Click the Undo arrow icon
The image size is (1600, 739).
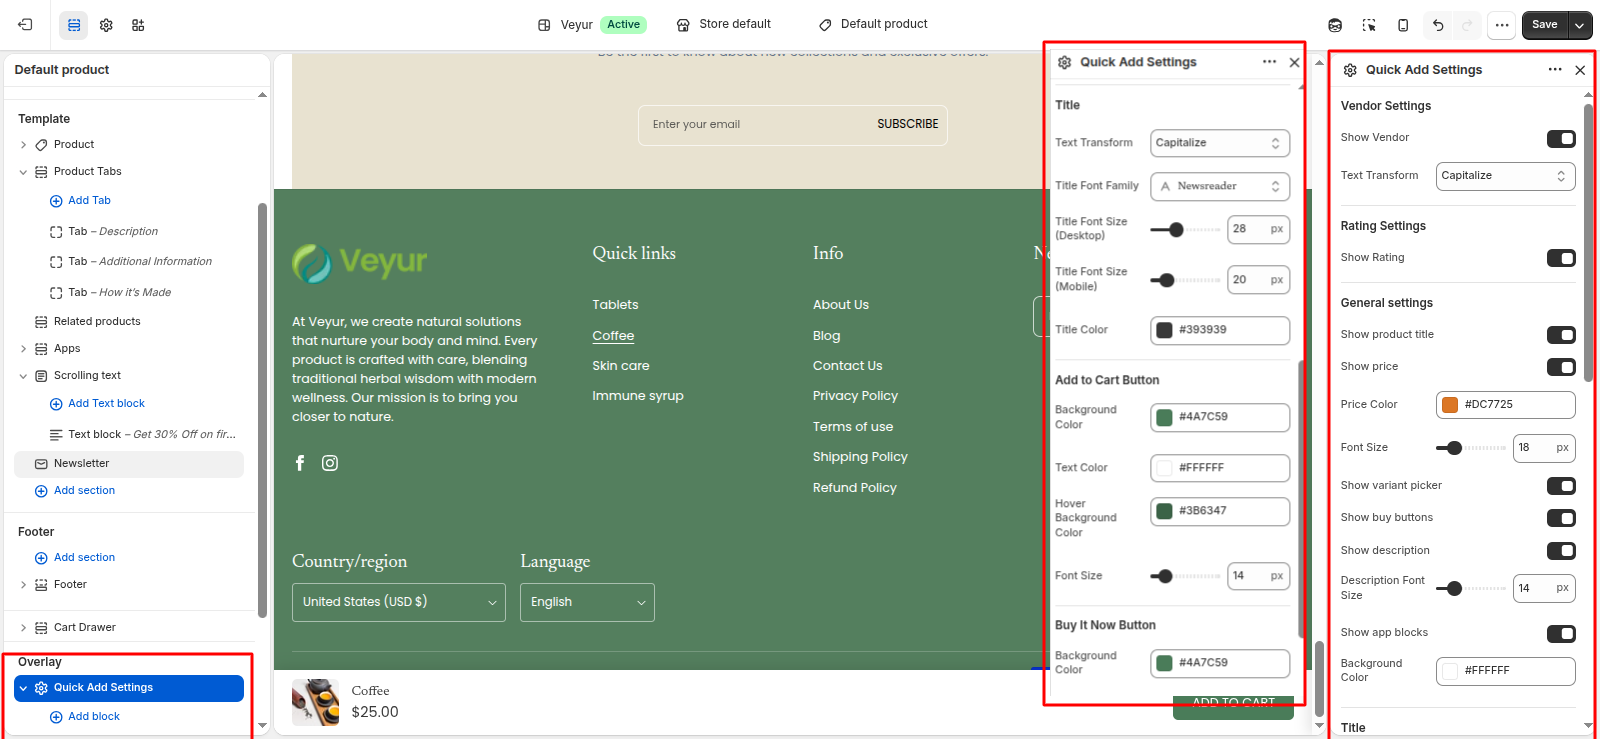[x=1438, y=25]
